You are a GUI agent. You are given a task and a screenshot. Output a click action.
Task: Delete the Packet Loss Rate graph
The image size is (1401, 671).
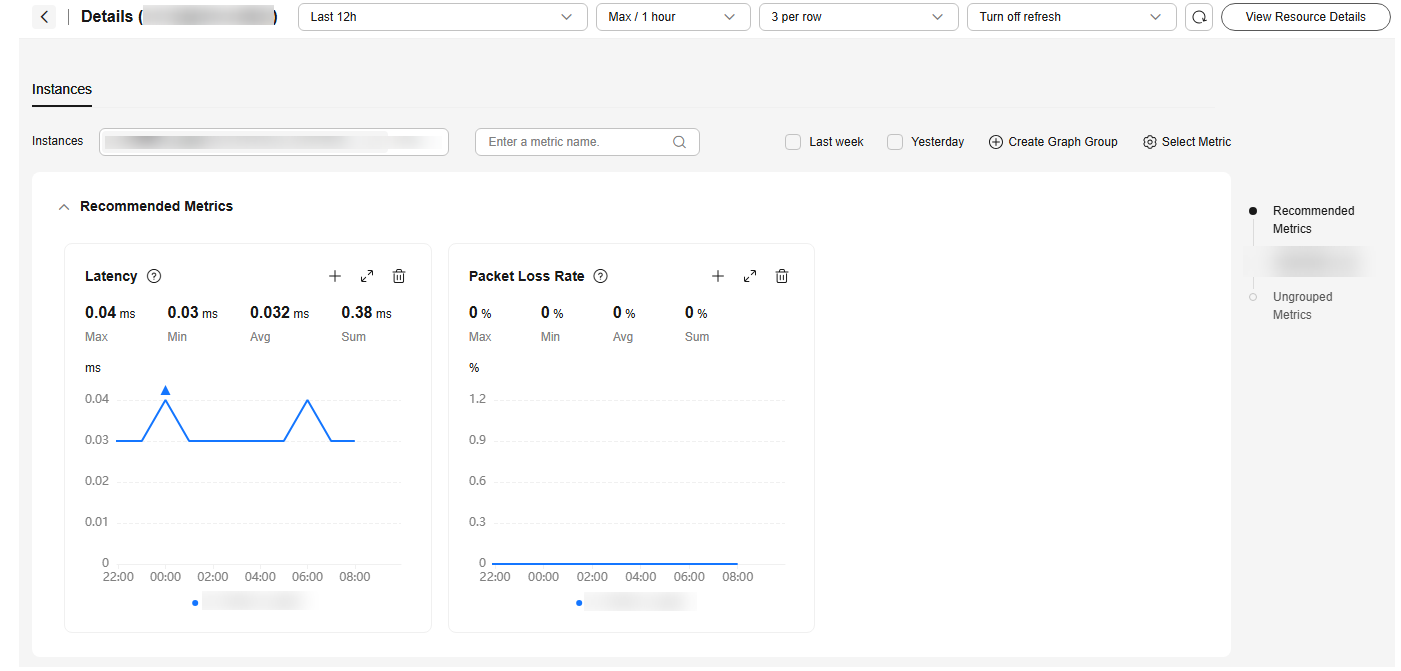click(782, 276)
